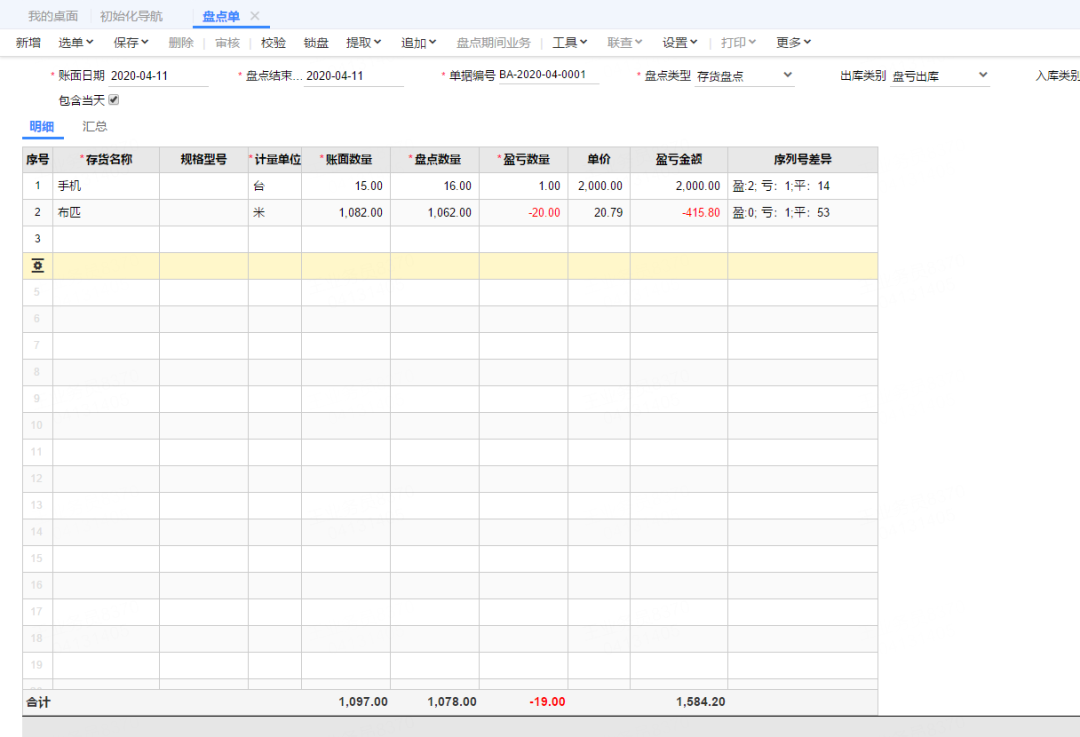Click the 审核 button
The width and height of the screenshot is (1080, 737).
[x=227, y=43]
